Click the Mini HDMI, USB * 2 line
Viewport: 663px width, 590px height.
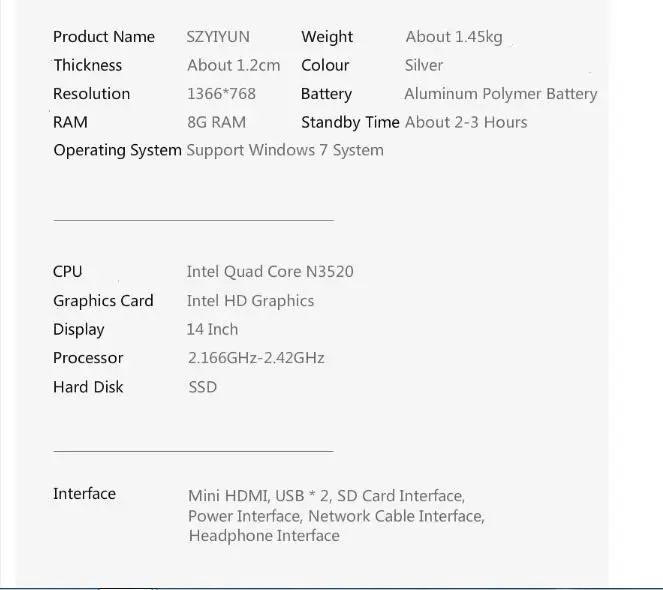pos(326,496)
